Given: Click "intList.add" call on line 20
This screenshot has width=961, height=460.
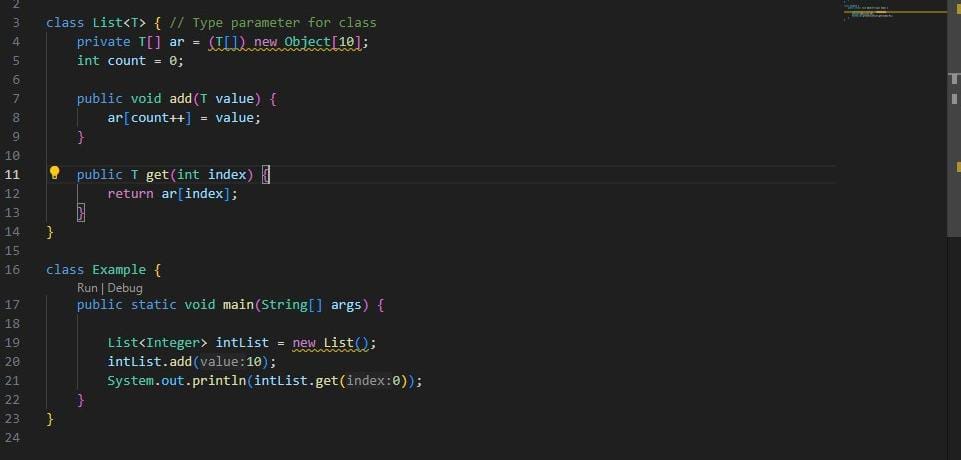Looking at the screenshot, I should tap(150, 361).
